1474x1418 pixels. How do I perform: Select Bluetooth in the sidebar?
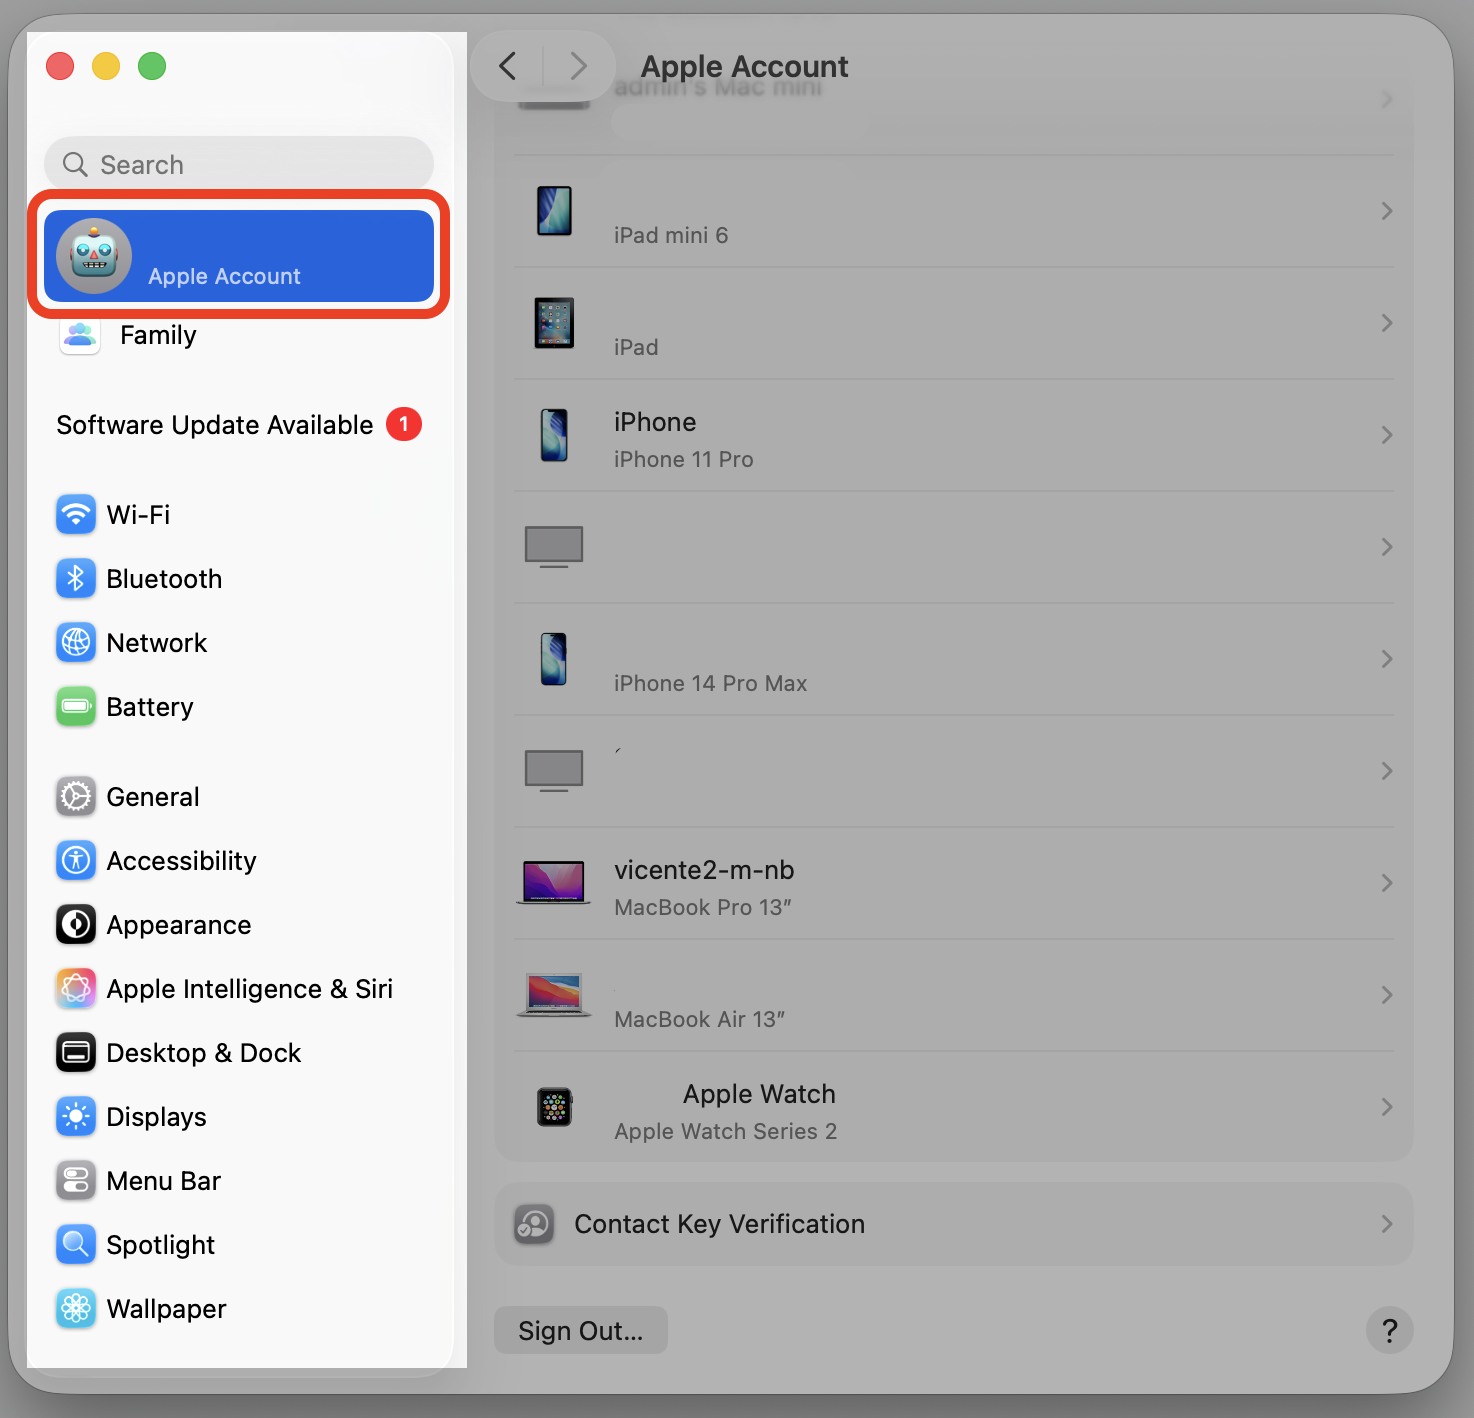pos(239,579)
